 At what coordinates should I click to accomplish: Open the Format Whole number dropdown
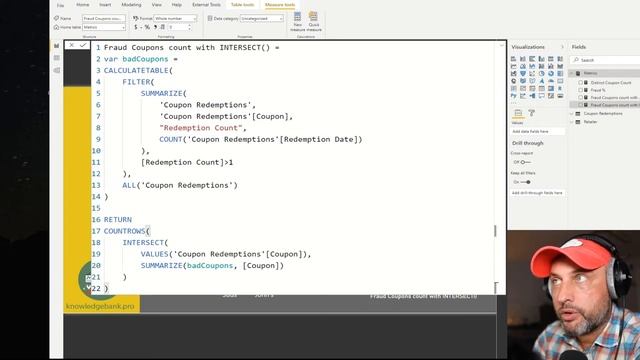175,18
